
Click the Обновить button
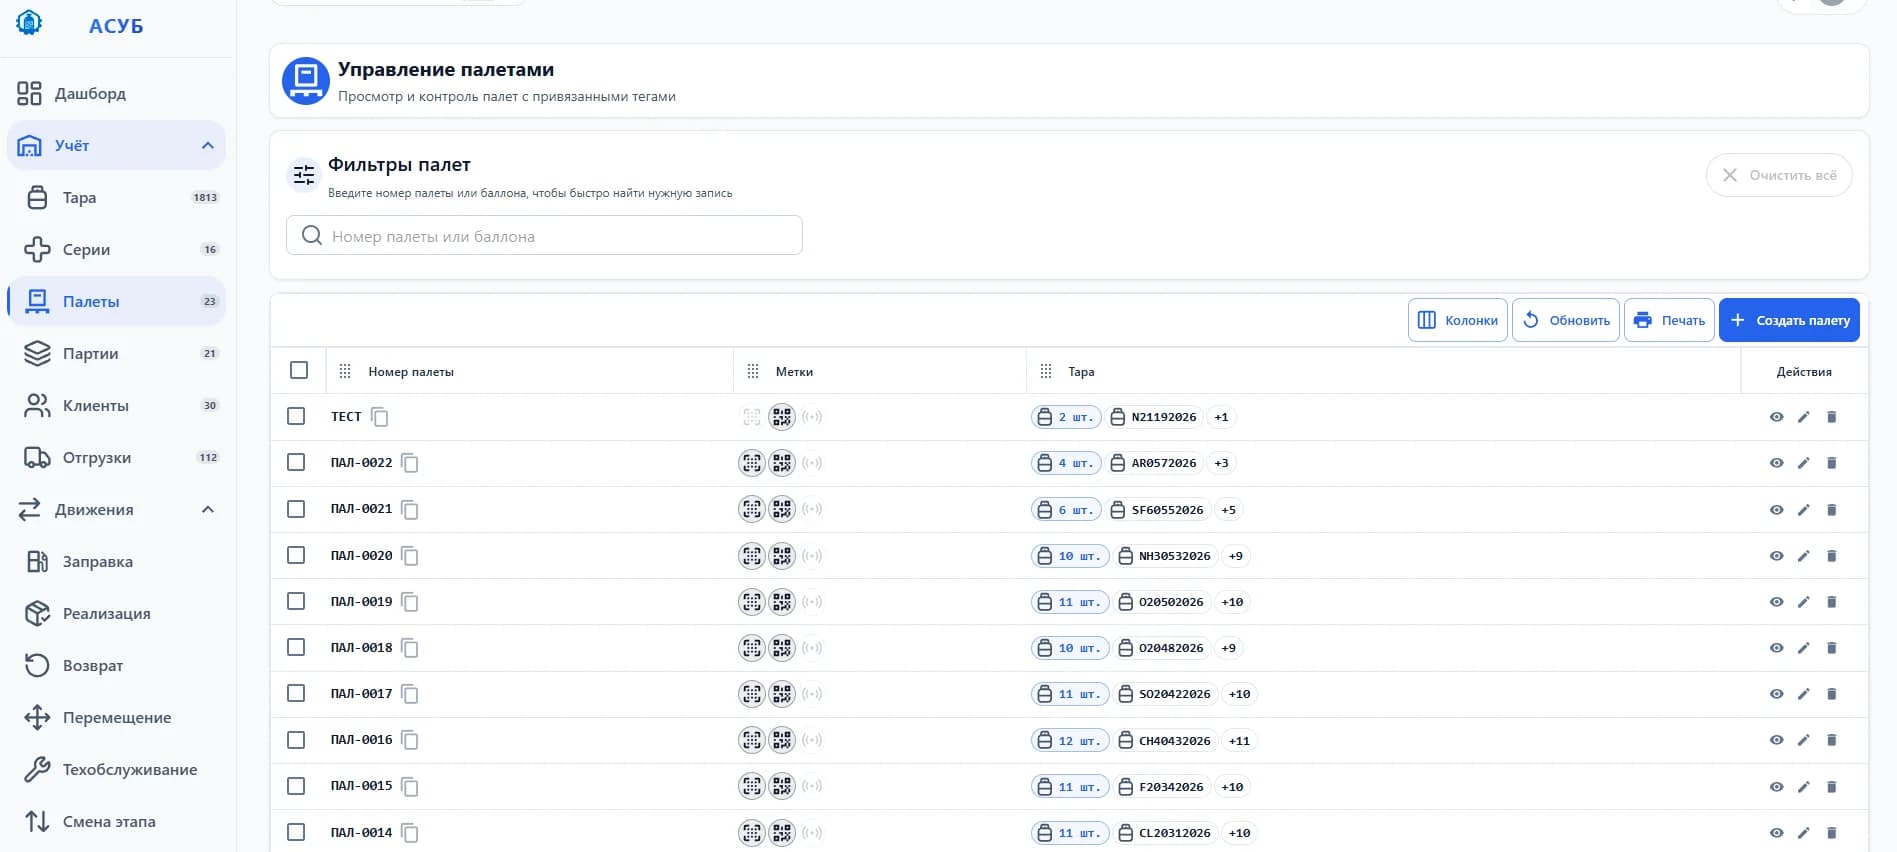pyautogui.click(x=1566, y=320)
